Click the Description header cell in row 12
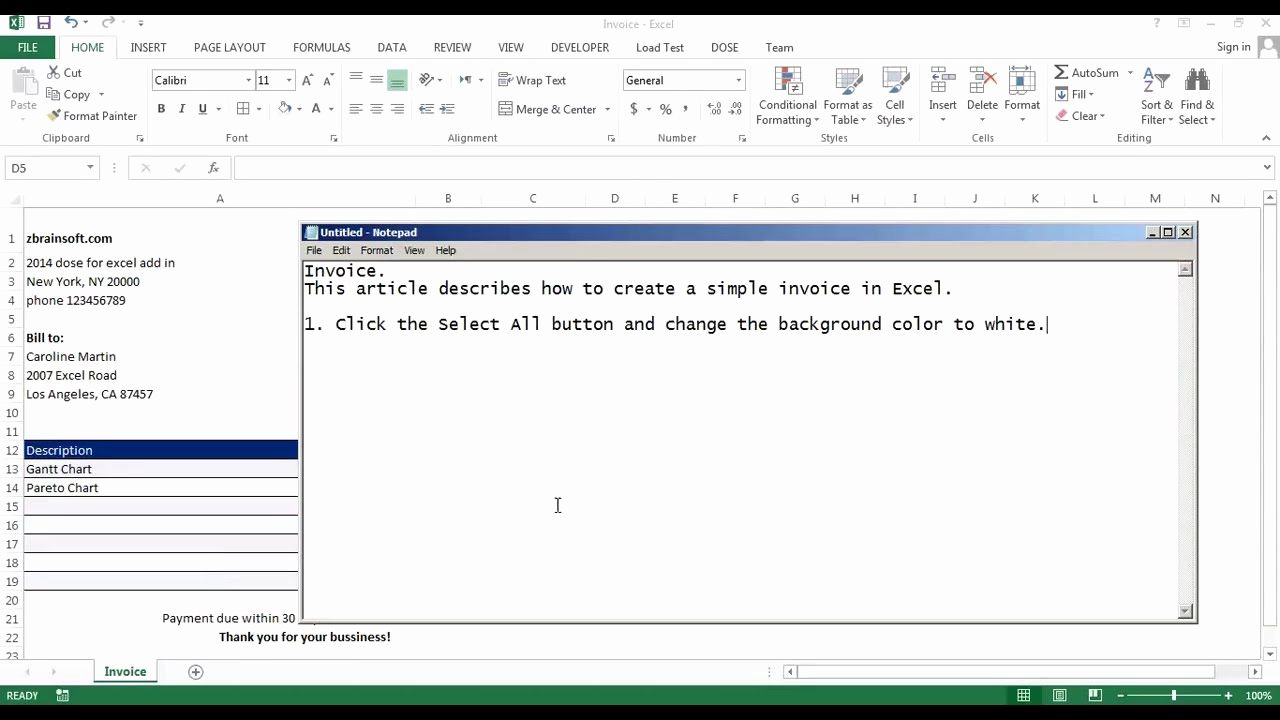This screenshot has width=1280, height=720. [x=161, y=450]
